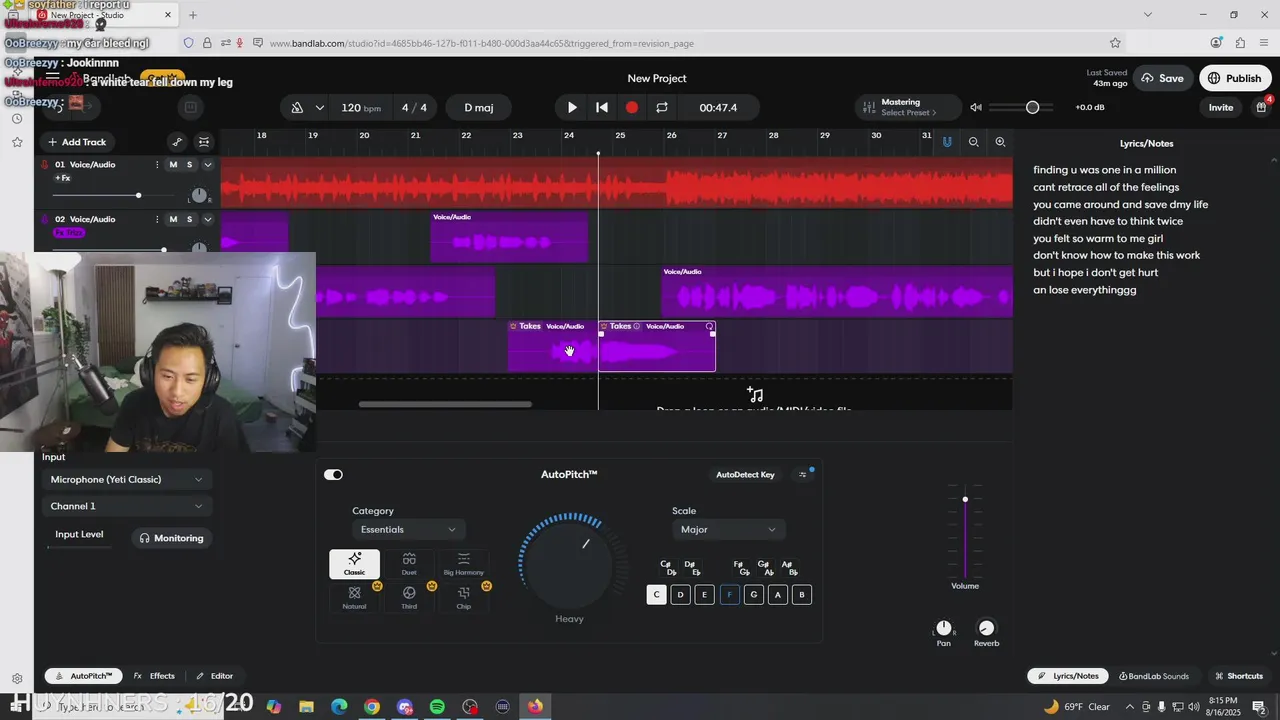Viewport: 1280px width, 720px height.
Task: Select the Natural AutoPitch preset
Action: 354,598
